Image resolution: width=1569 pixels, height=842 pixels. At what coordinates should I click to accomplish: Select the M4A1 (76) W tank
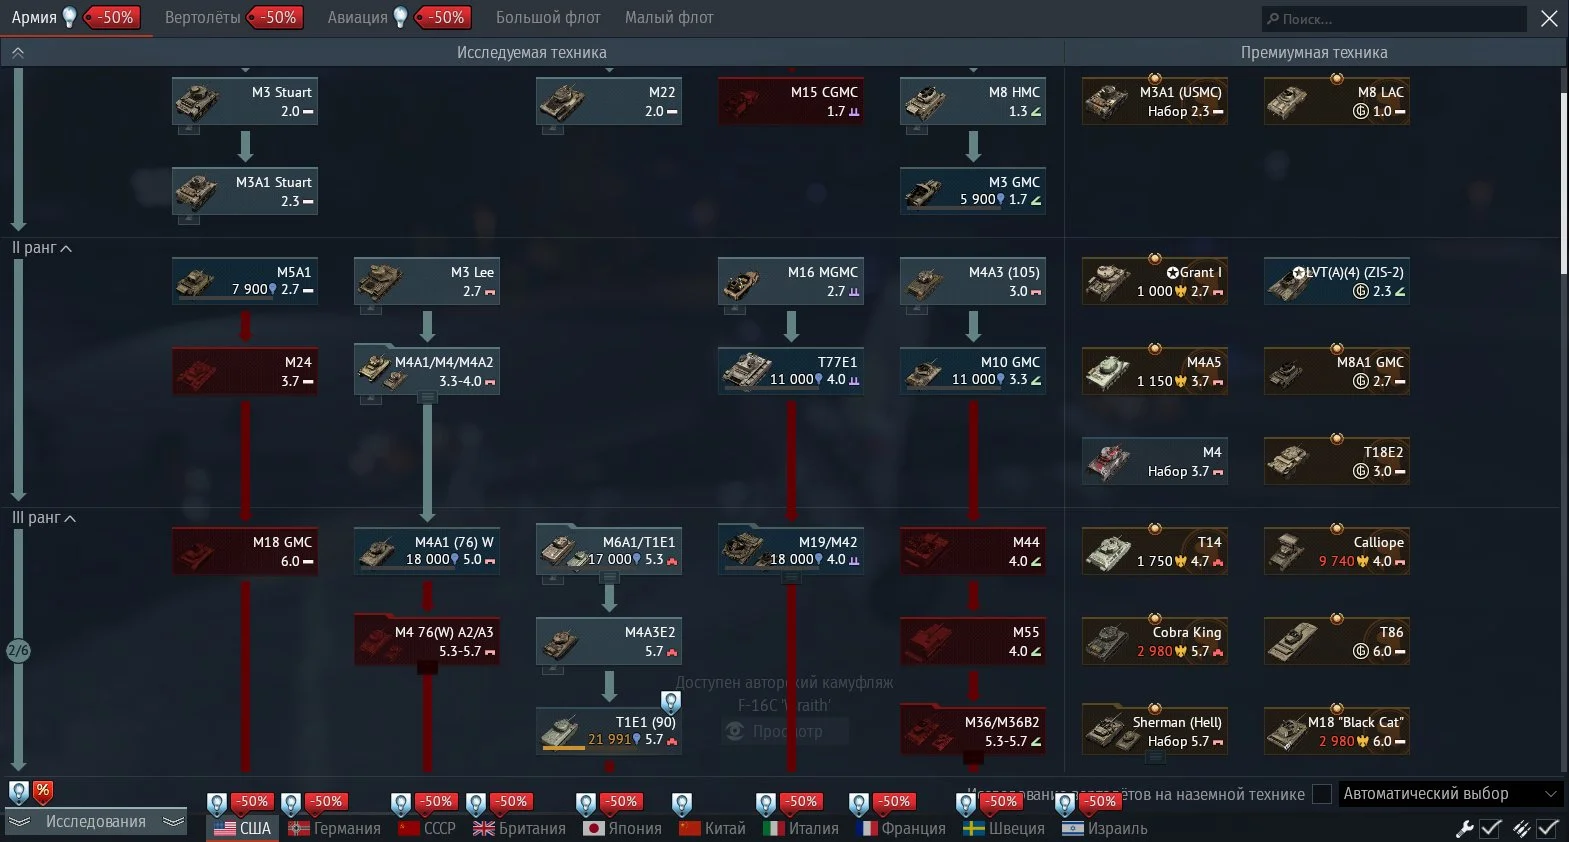427,552
